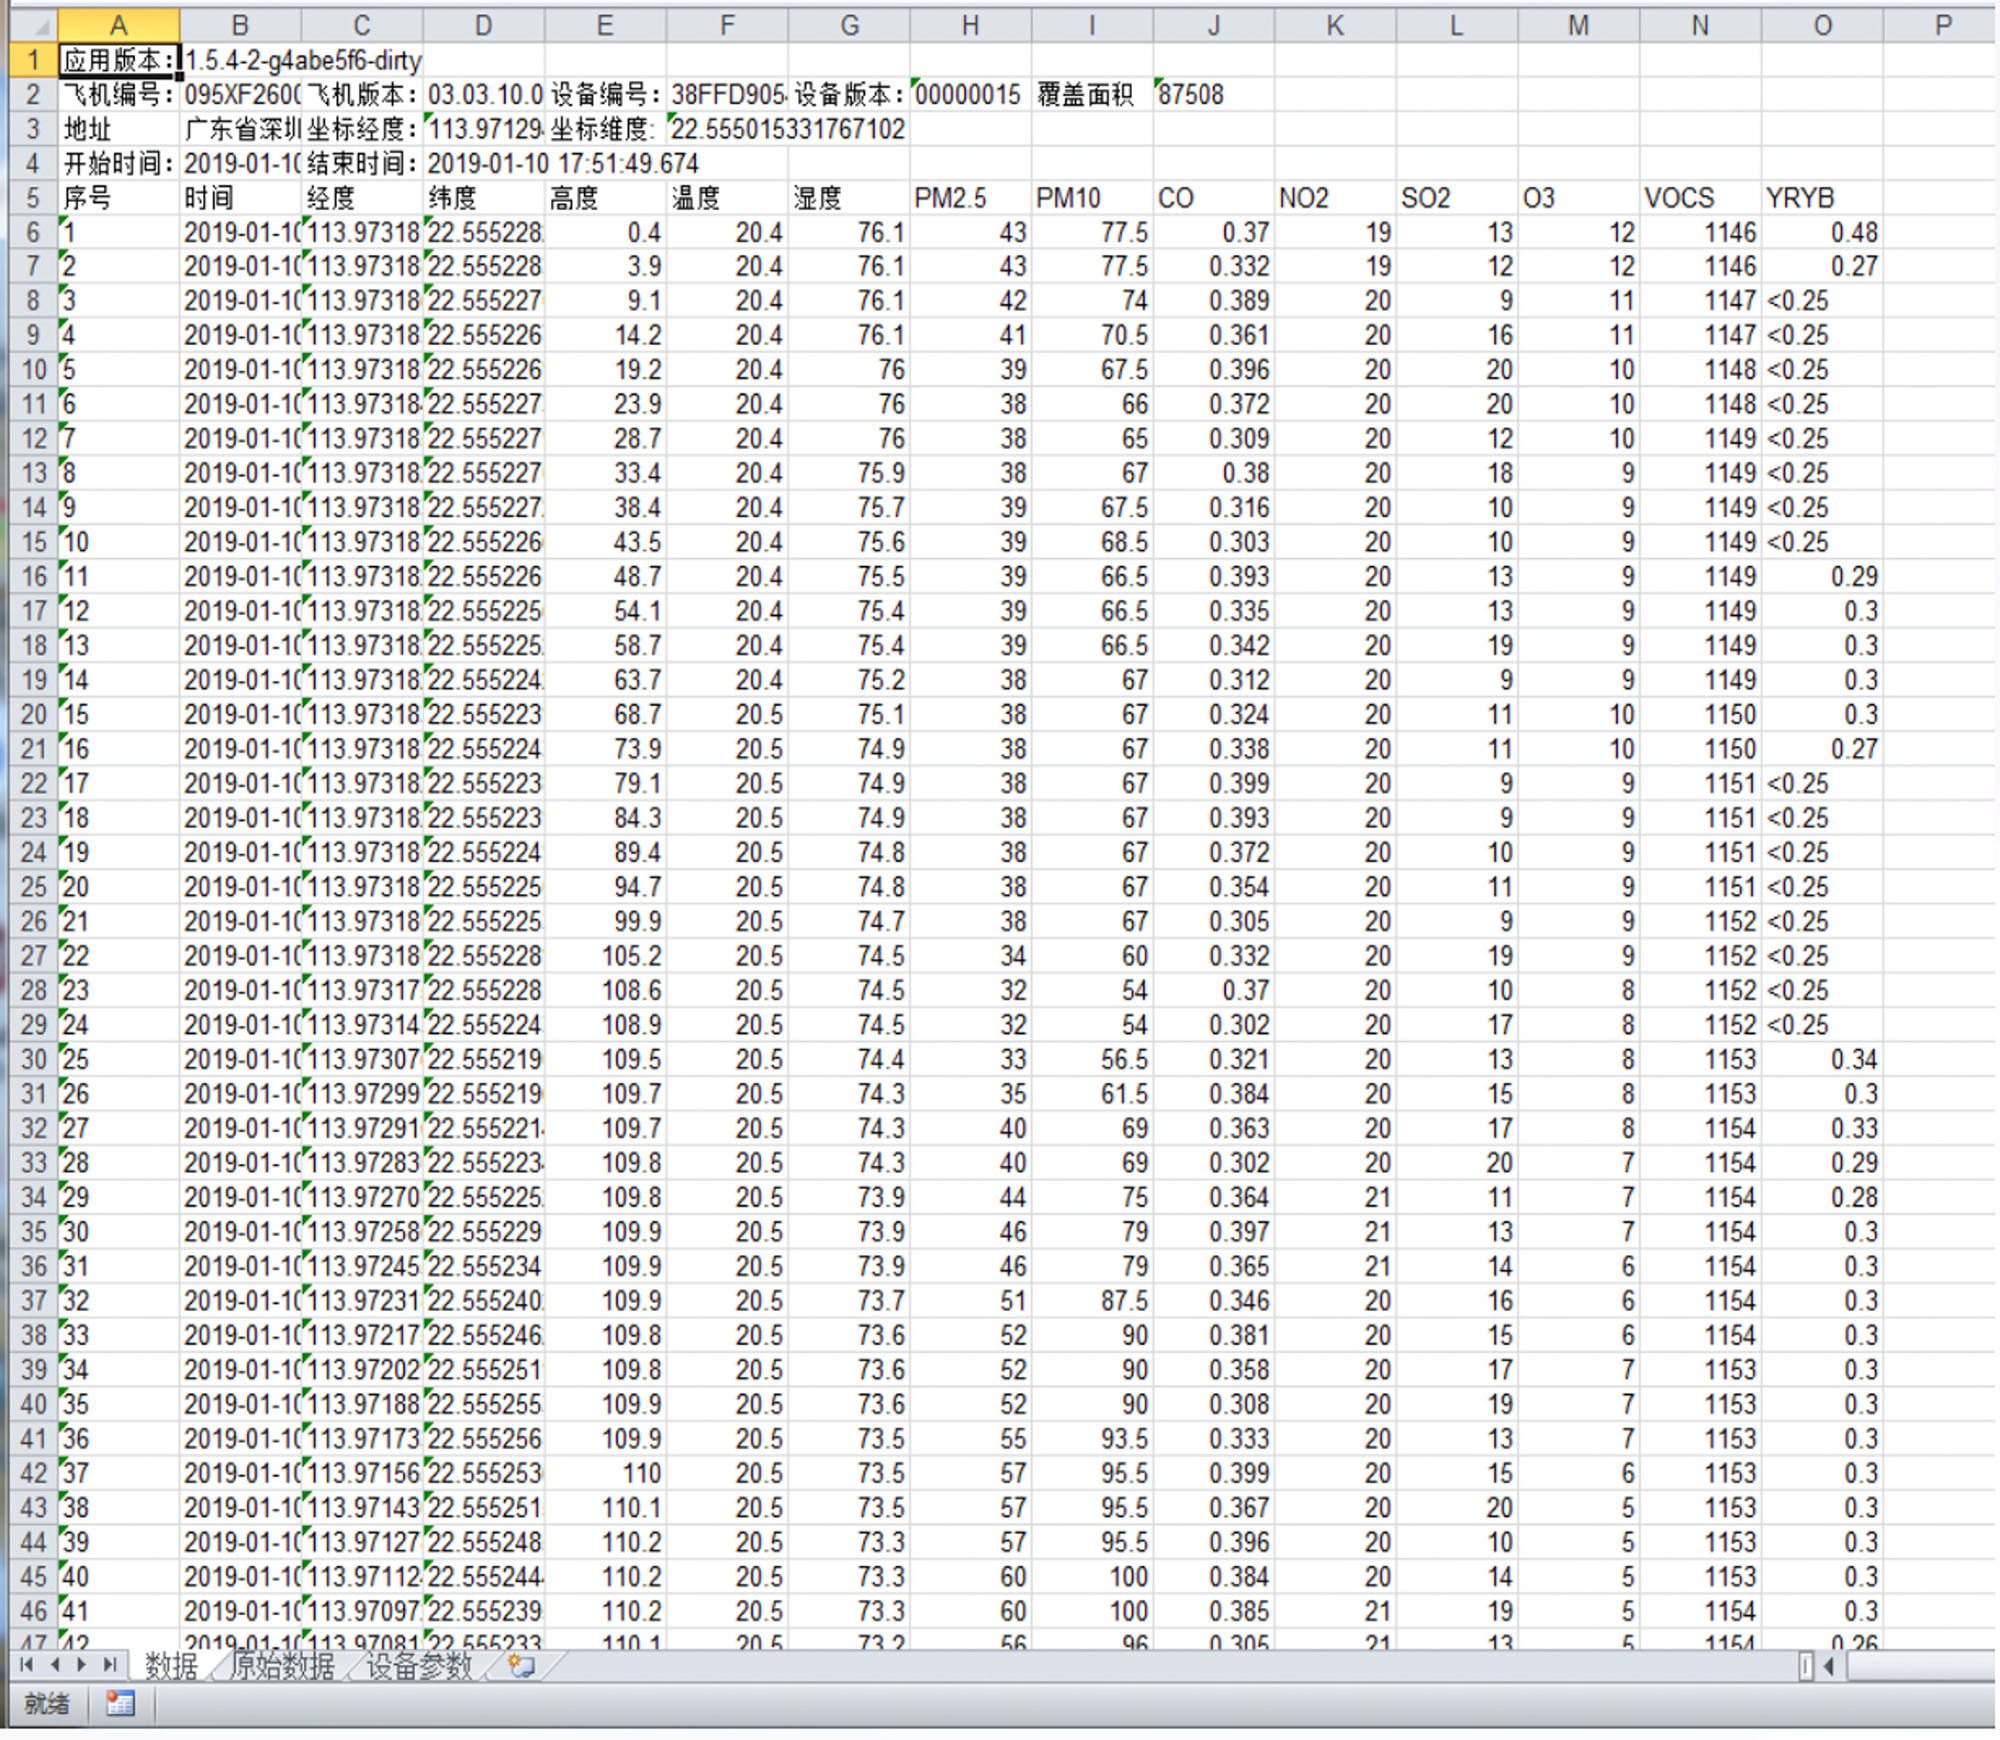Click the previous sheet navigation arrow

point(55,1665)
